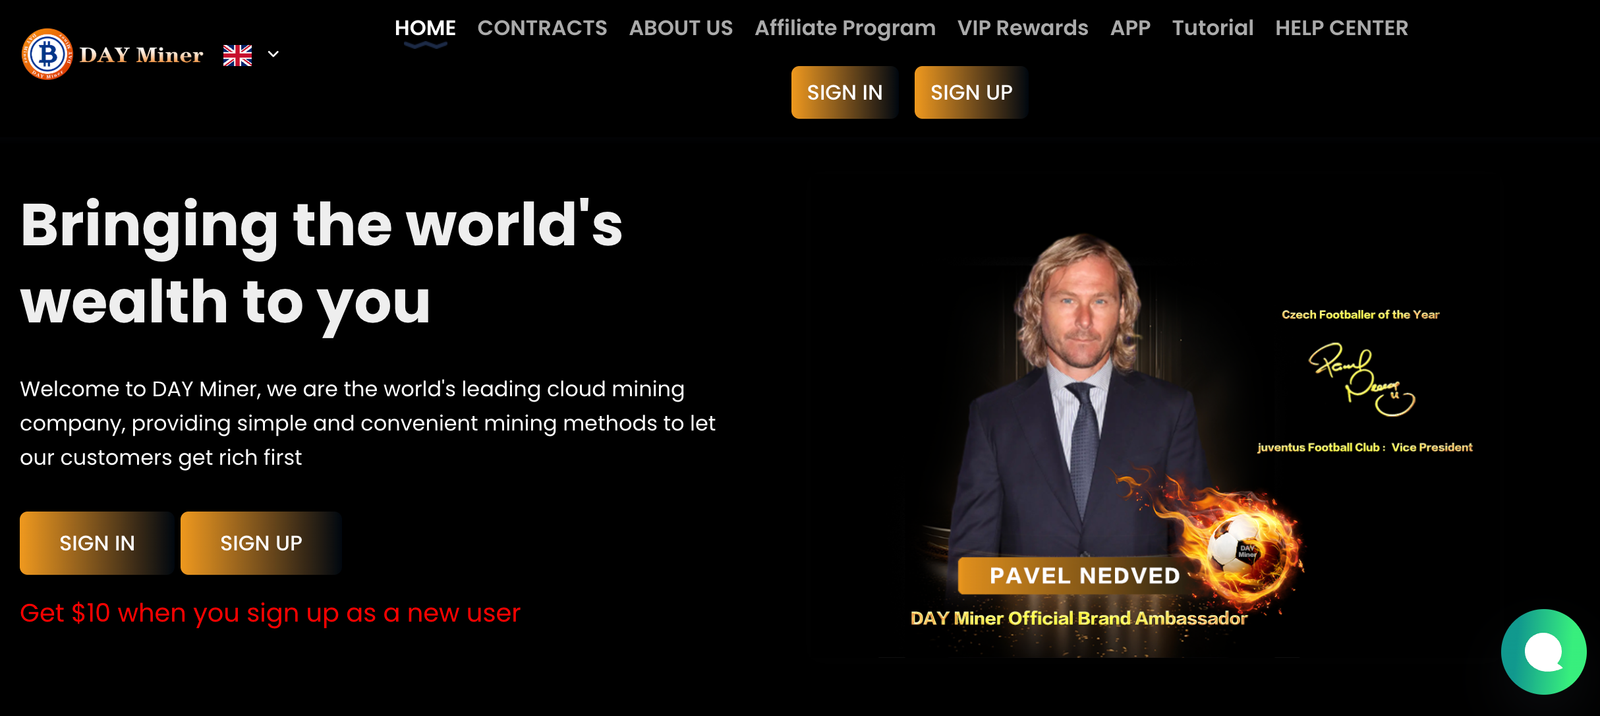
Task: Click the "Czech Footballer of the Year" text
Action: click(x=1360, y=314)
